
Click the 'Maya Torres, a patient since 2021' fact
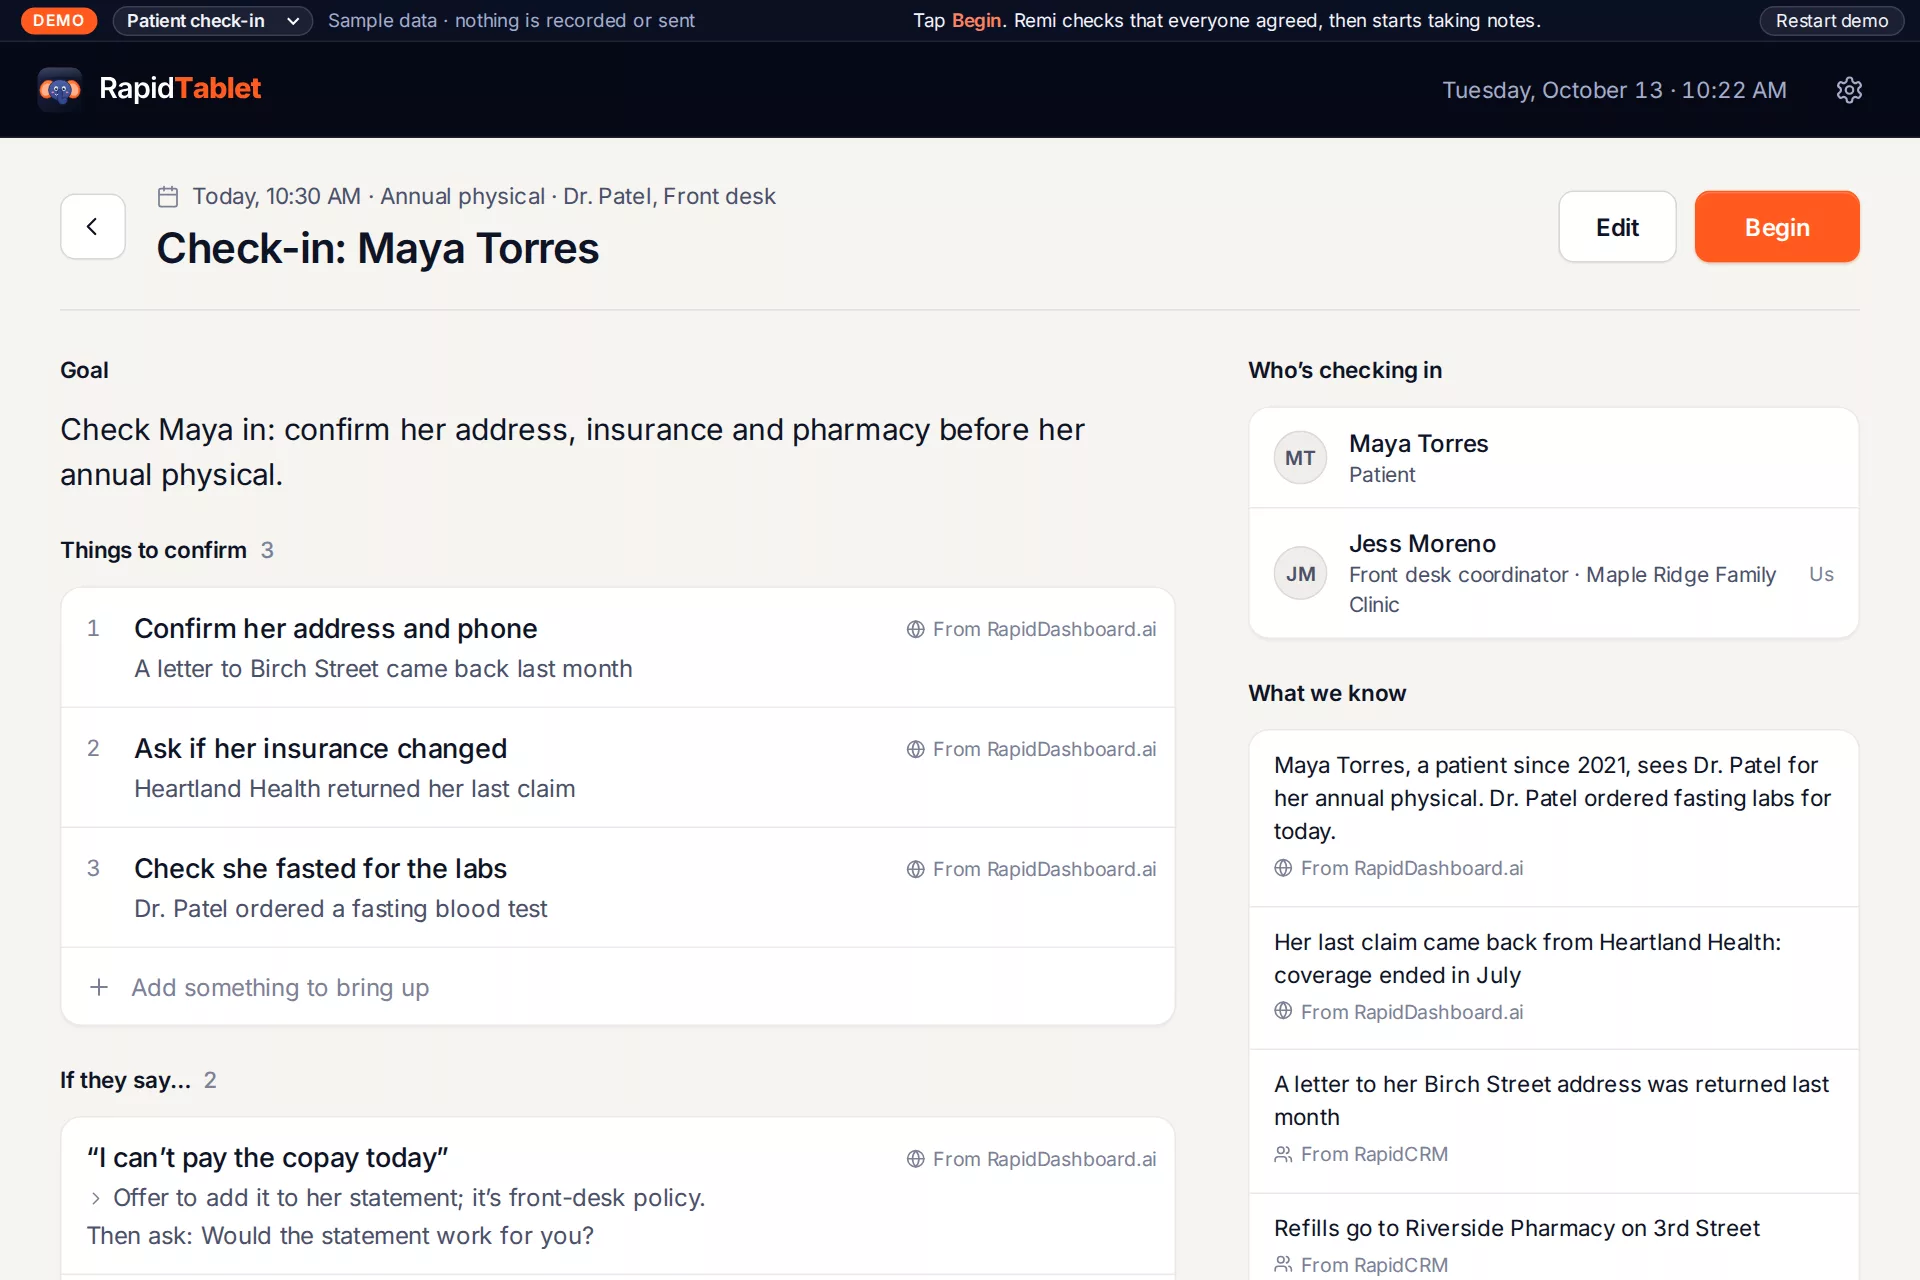1552,798
